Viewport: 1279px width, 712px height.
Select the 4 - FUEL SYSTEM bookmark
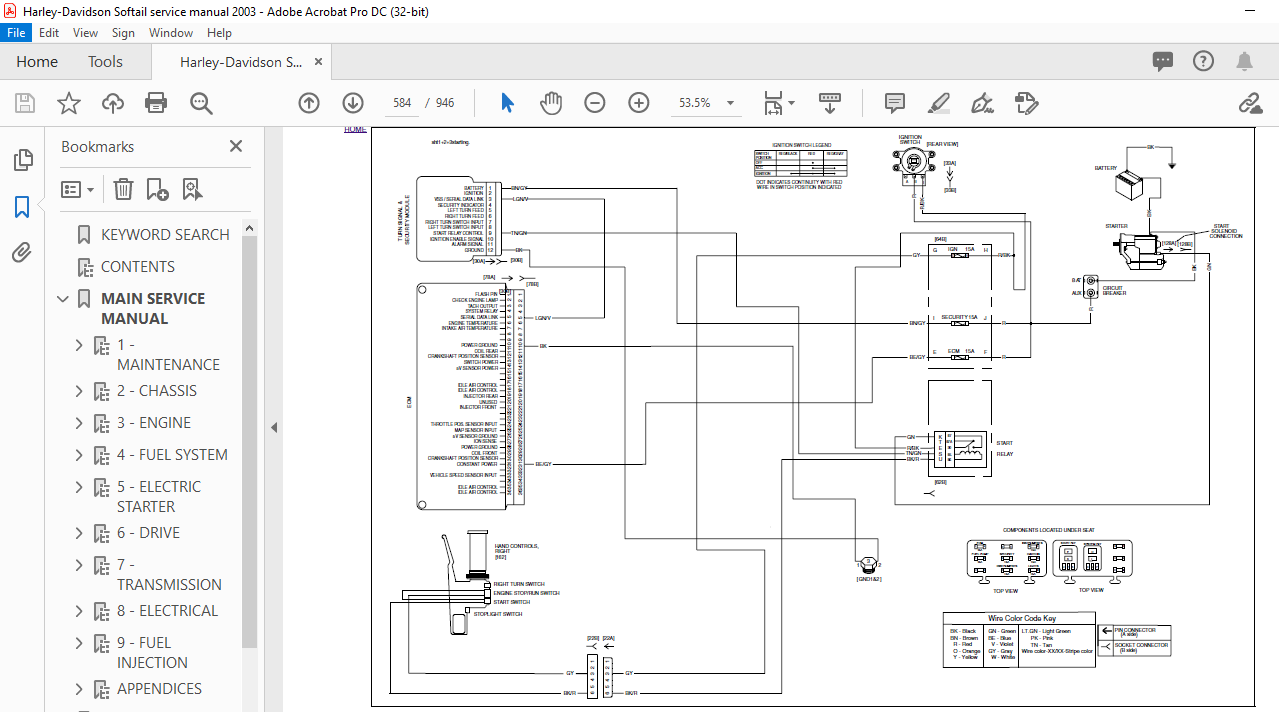[x=172, y=455]
